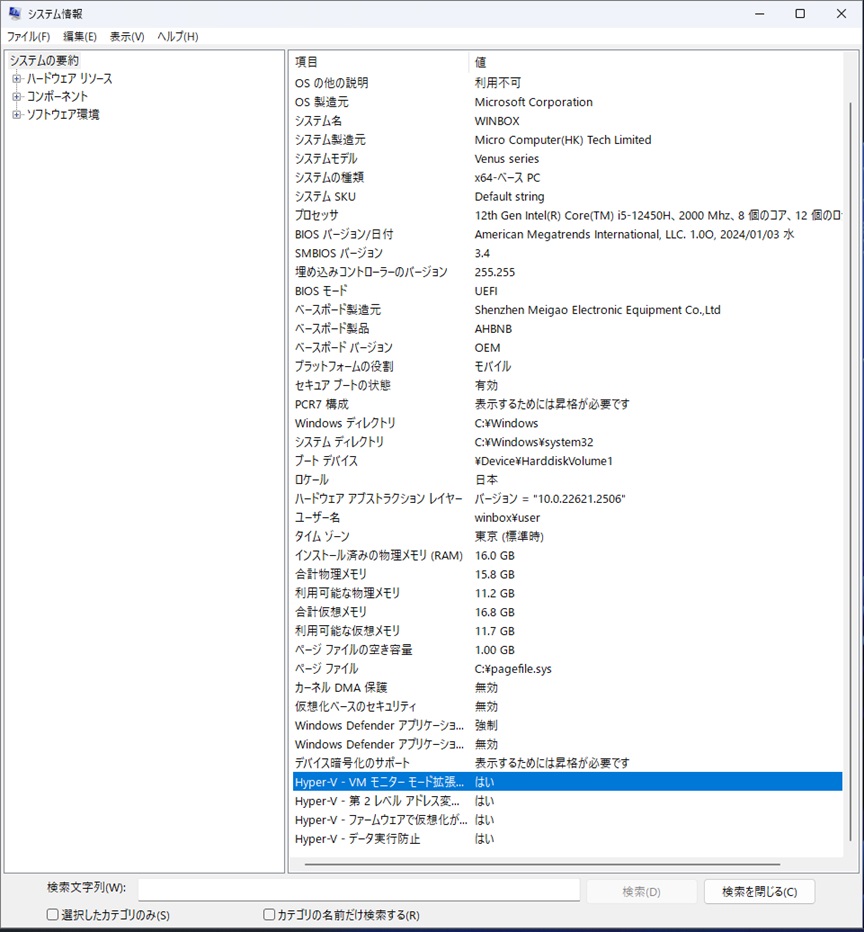Select the システム ディレクトリ row
Viewport: 864px width, 932px height.
click(567, 442)
